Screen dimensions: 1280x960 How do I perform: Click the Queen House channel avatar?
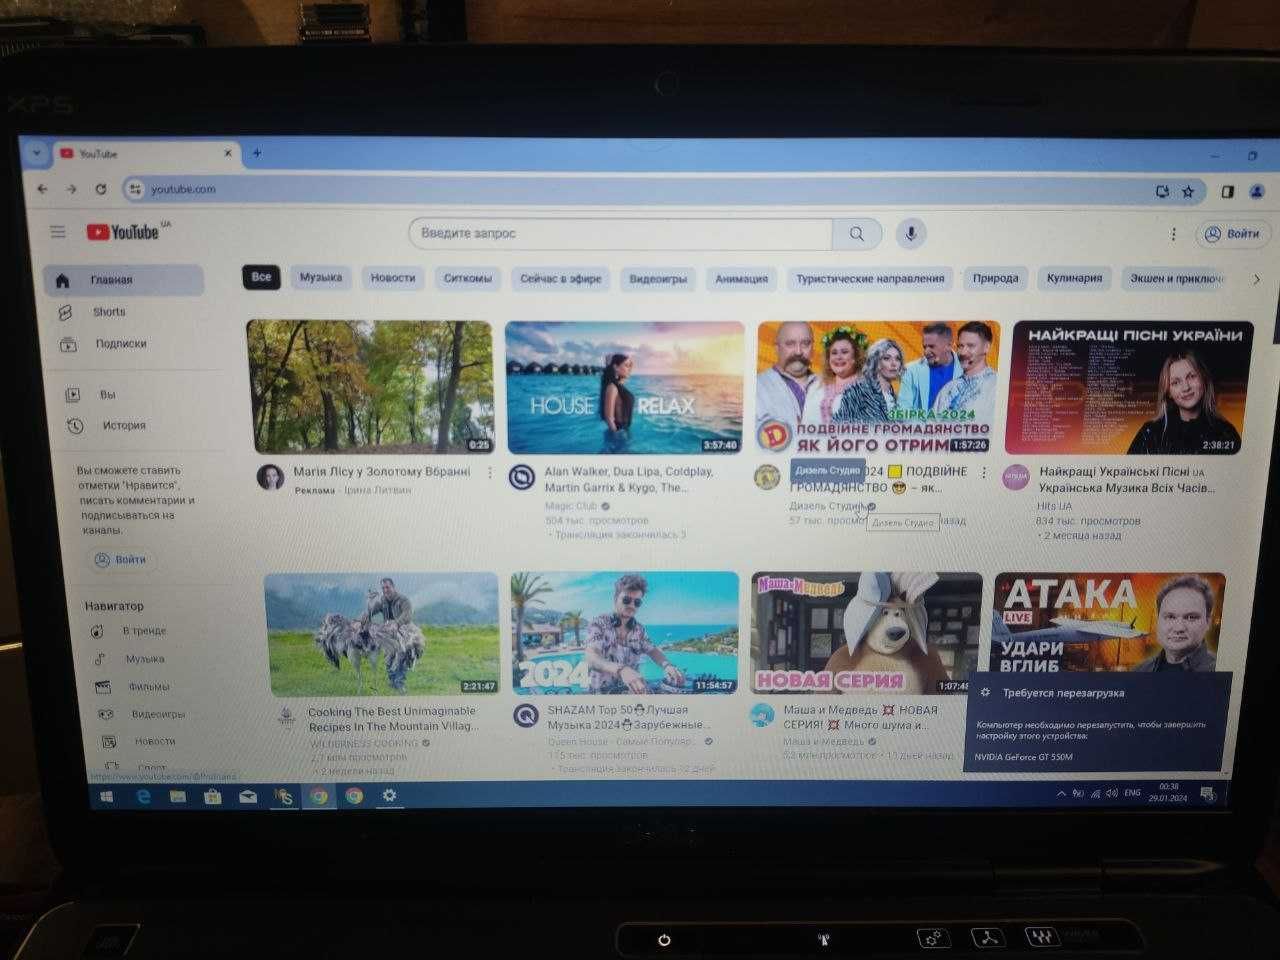(526, 716)
